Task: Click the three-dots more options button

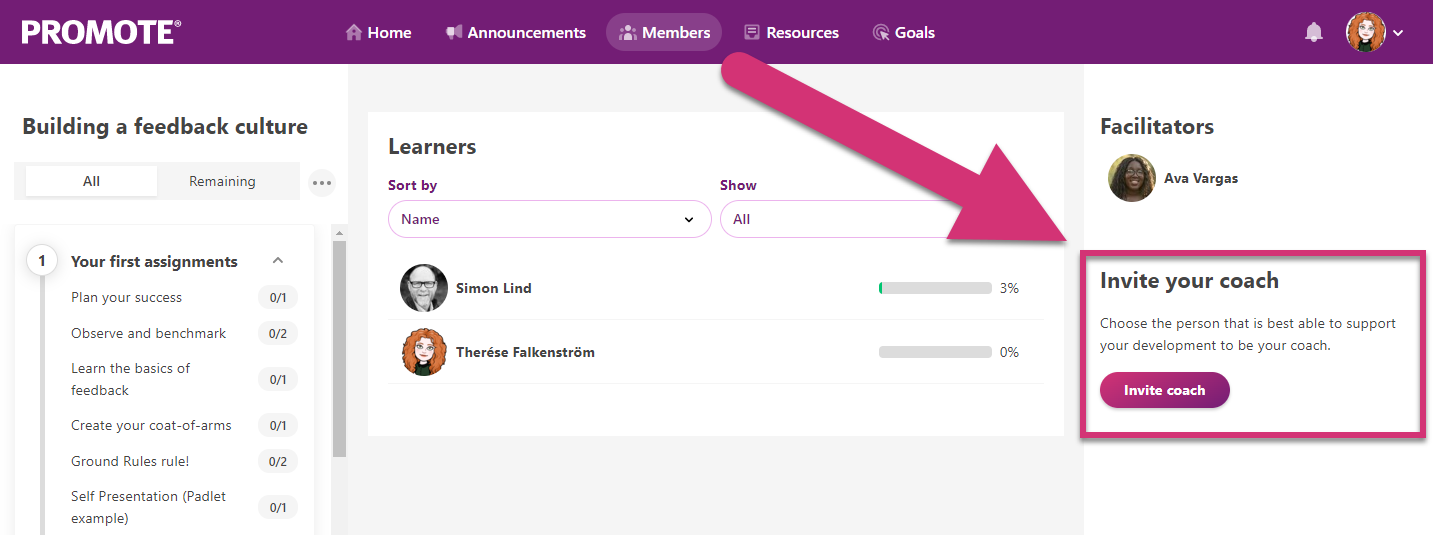Action: point(321,183)
